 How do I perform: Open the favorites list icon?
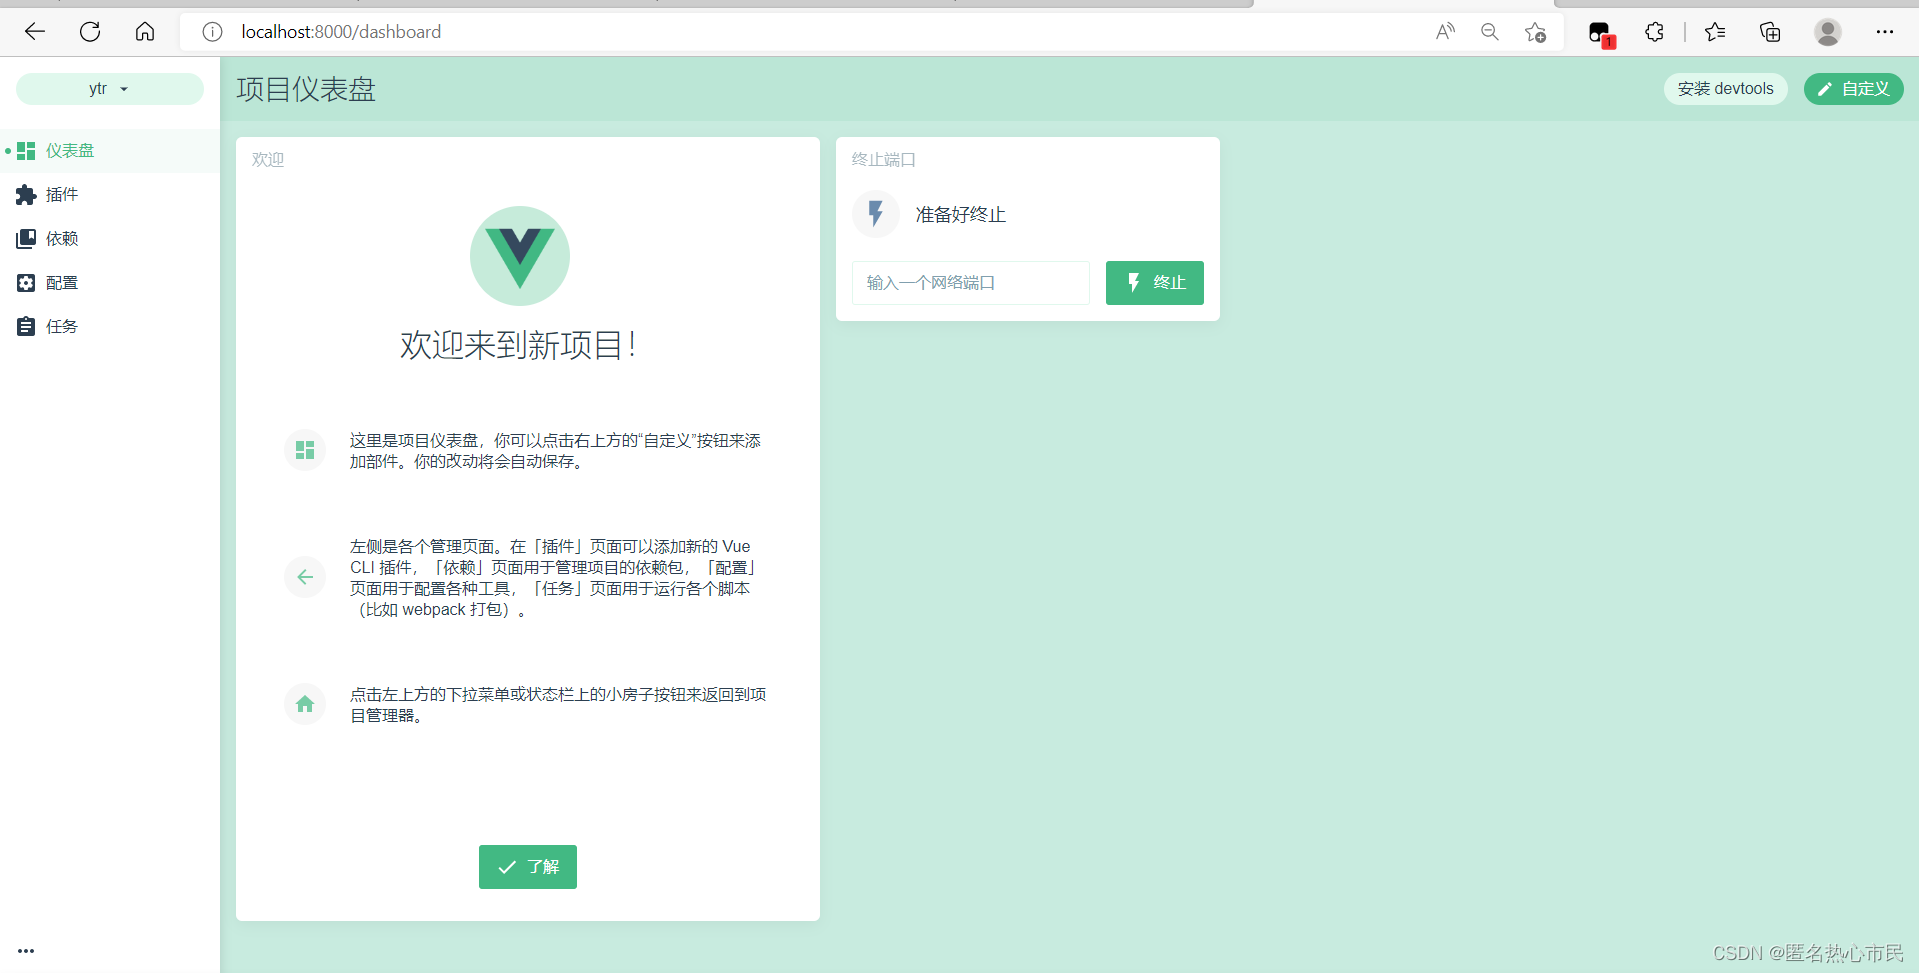click(1715, 32)
